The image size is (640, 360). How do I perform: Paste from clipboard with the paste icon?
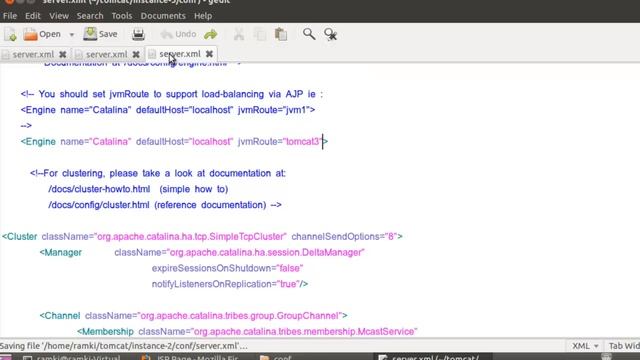[x=281, y=34]
